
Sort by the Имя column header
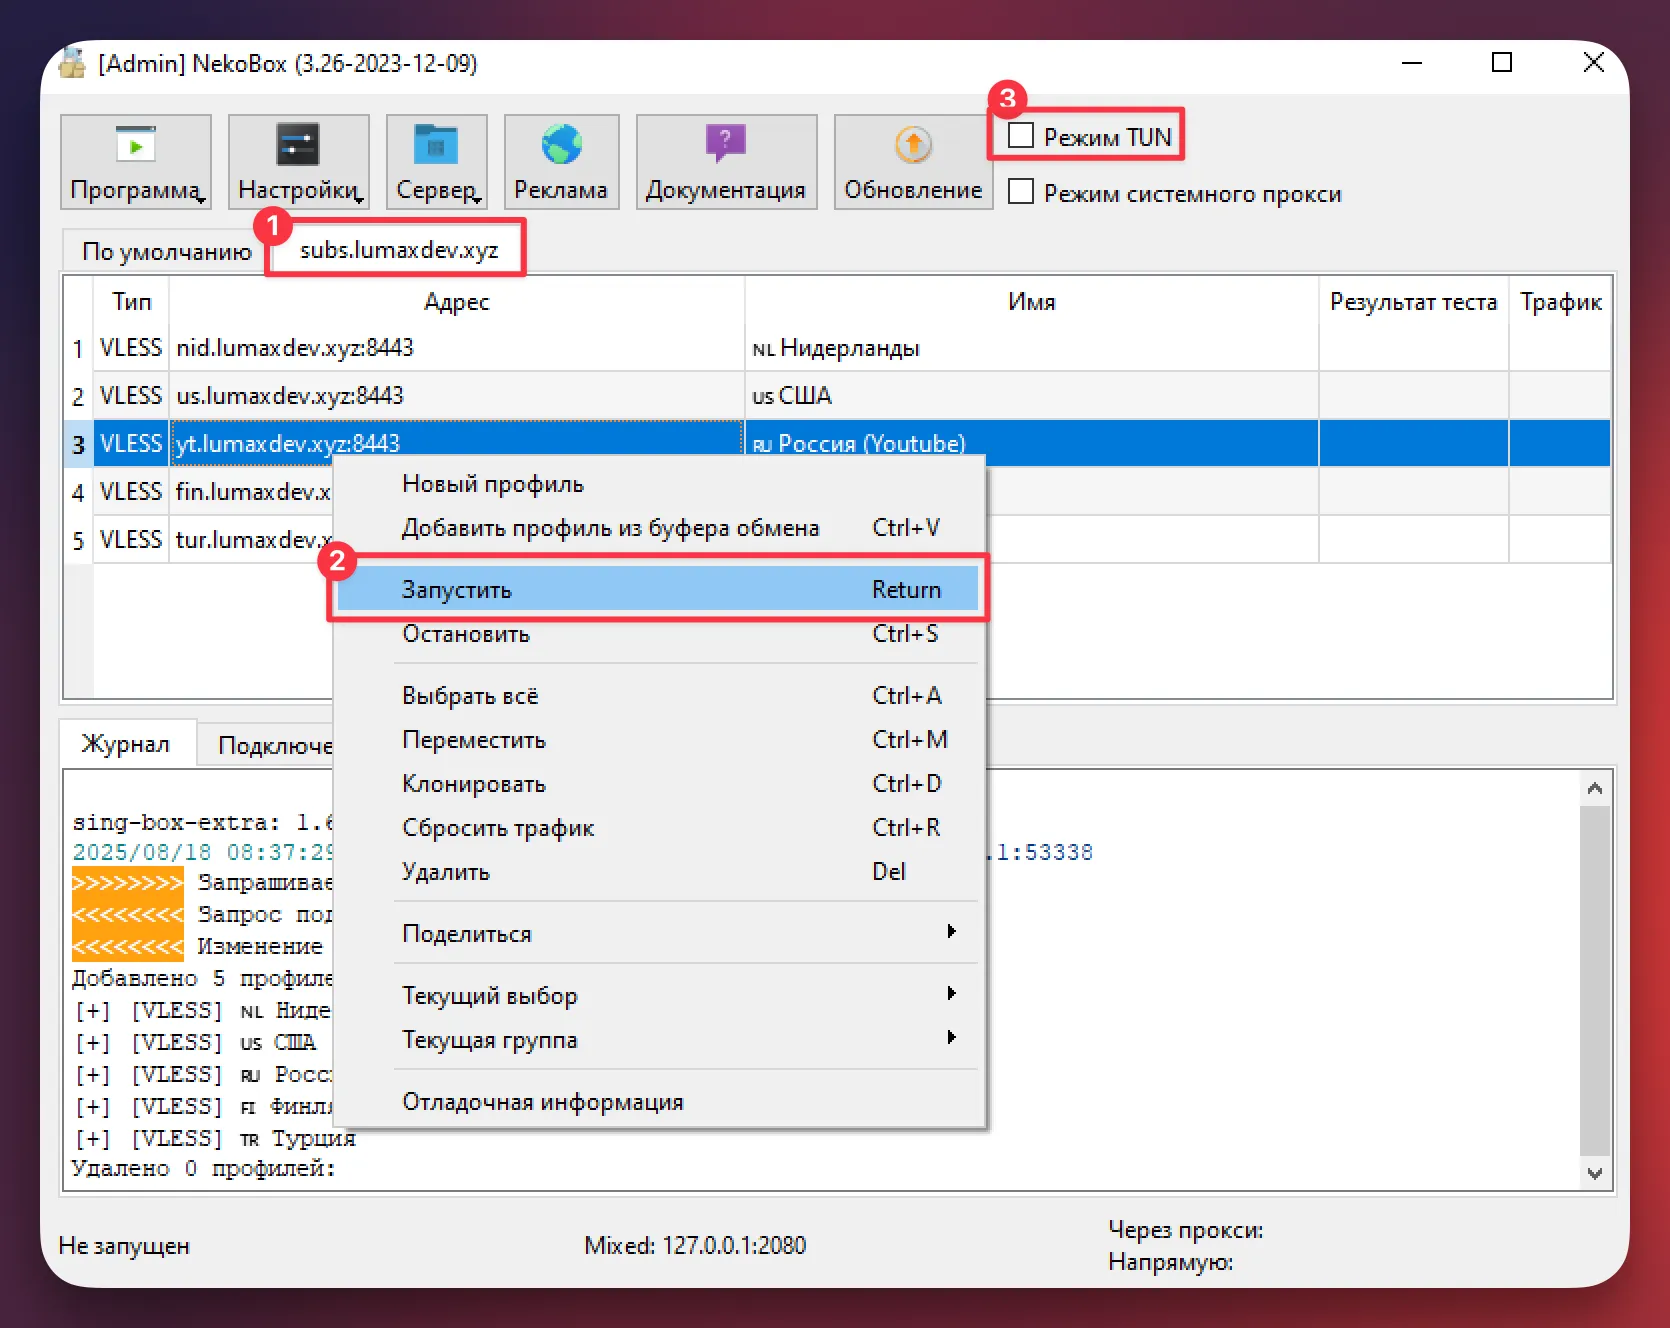[x=1032, y=301]
